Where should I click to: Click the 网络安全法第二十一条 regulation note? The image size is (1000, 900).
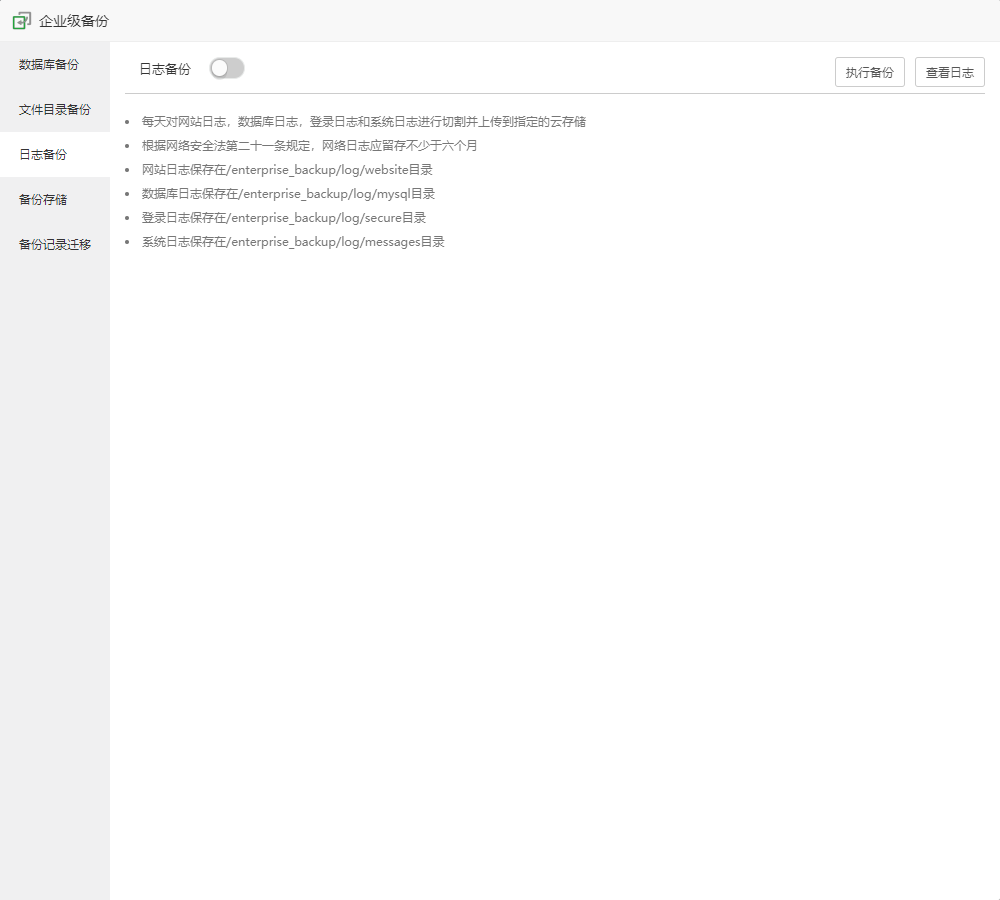(309, 146)
